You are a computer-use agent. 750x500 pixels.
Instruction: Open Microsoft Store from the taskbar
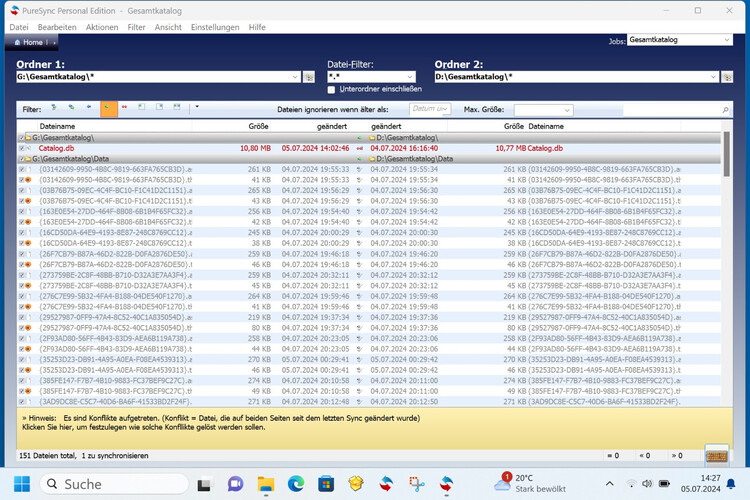326,484
